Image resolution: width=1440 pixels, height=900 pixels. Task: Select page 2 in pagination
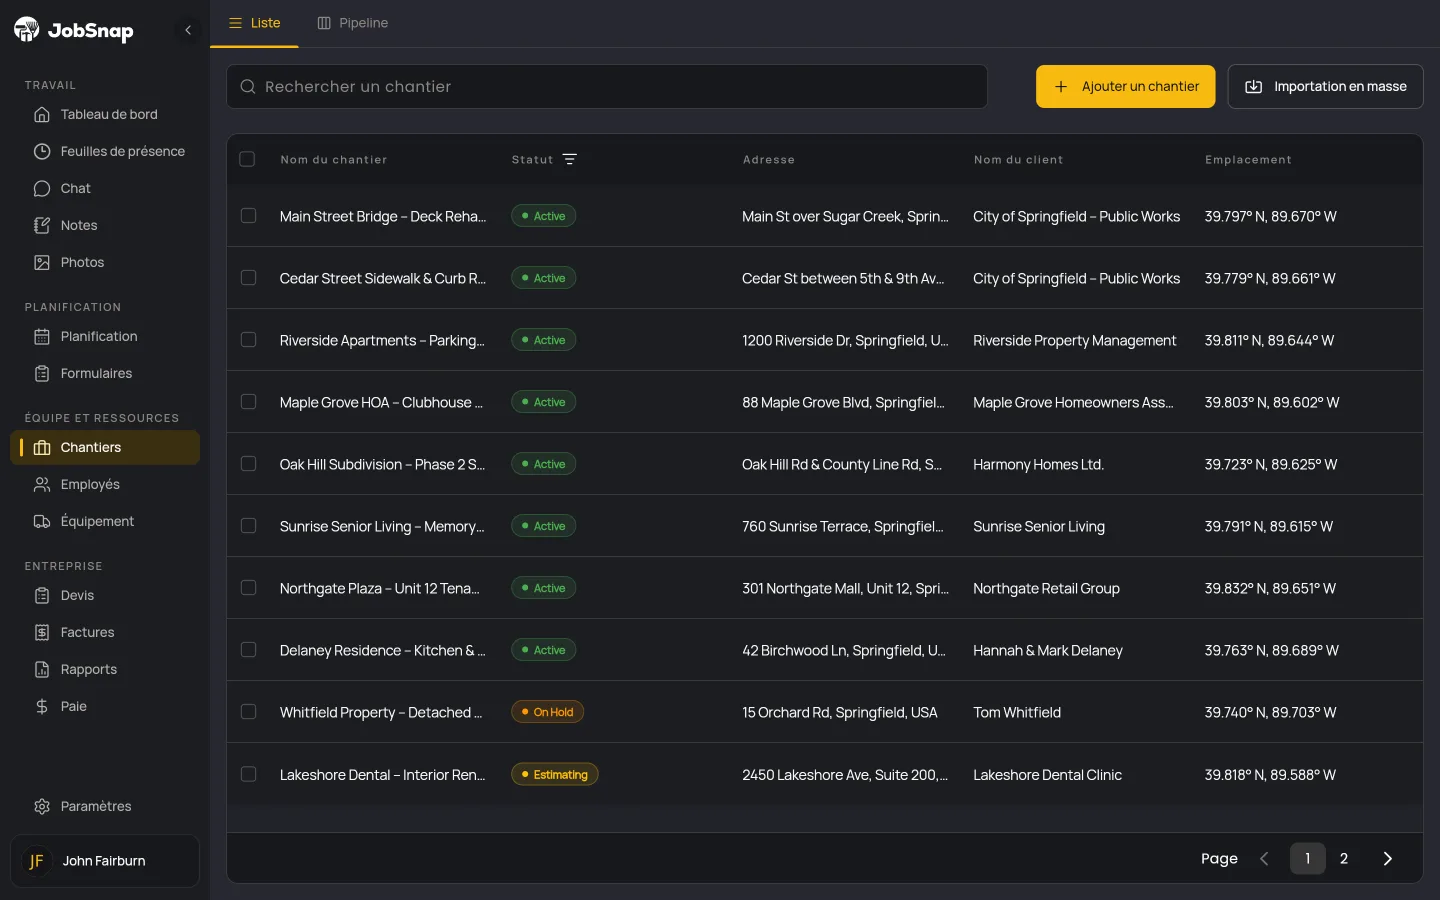pyautogui.click(x=1344, y=859)
